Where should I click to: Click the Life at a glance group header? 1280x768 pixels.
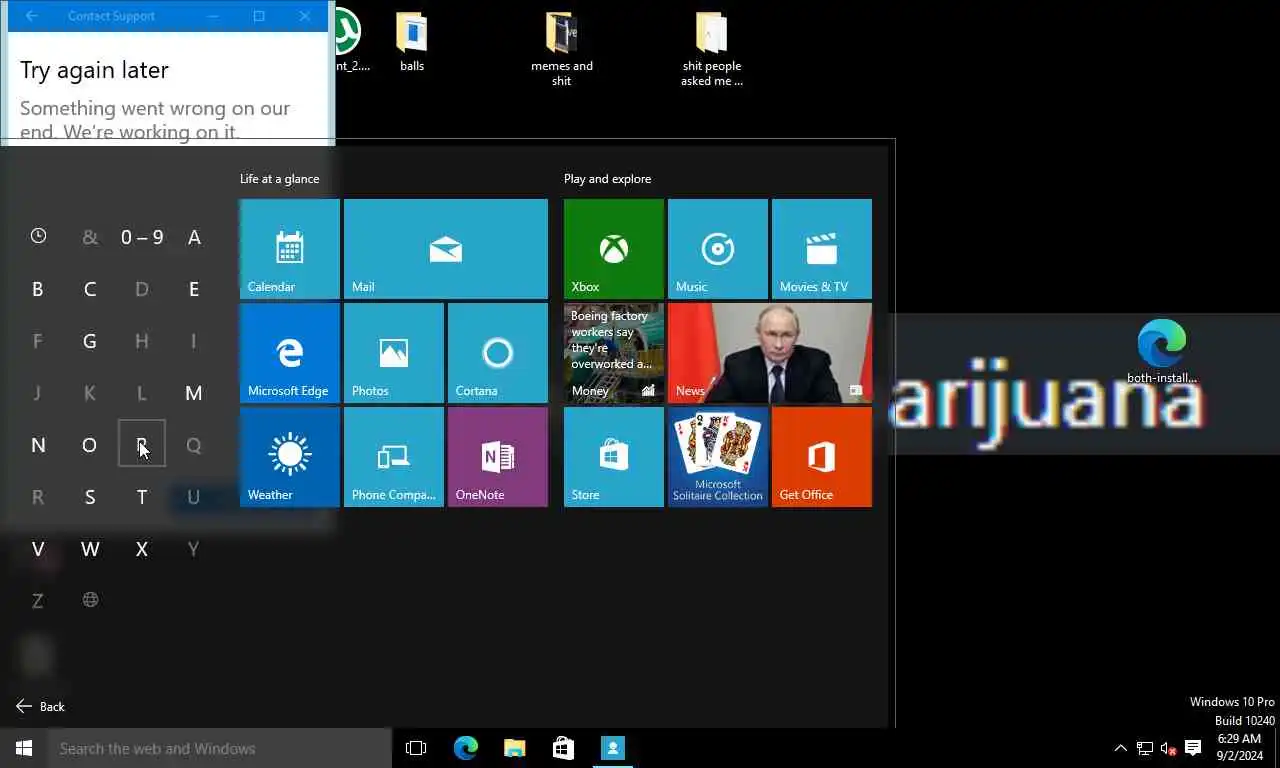tap(279, 179)
